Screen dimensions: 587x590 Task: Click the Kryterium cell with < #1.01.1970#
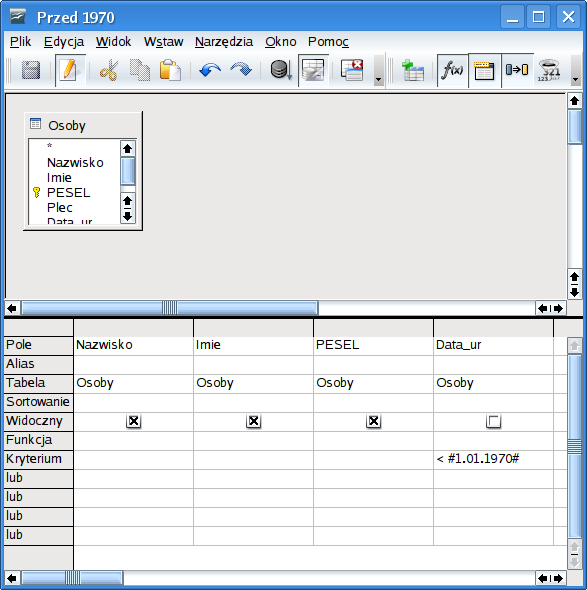[x=493, y=459]
